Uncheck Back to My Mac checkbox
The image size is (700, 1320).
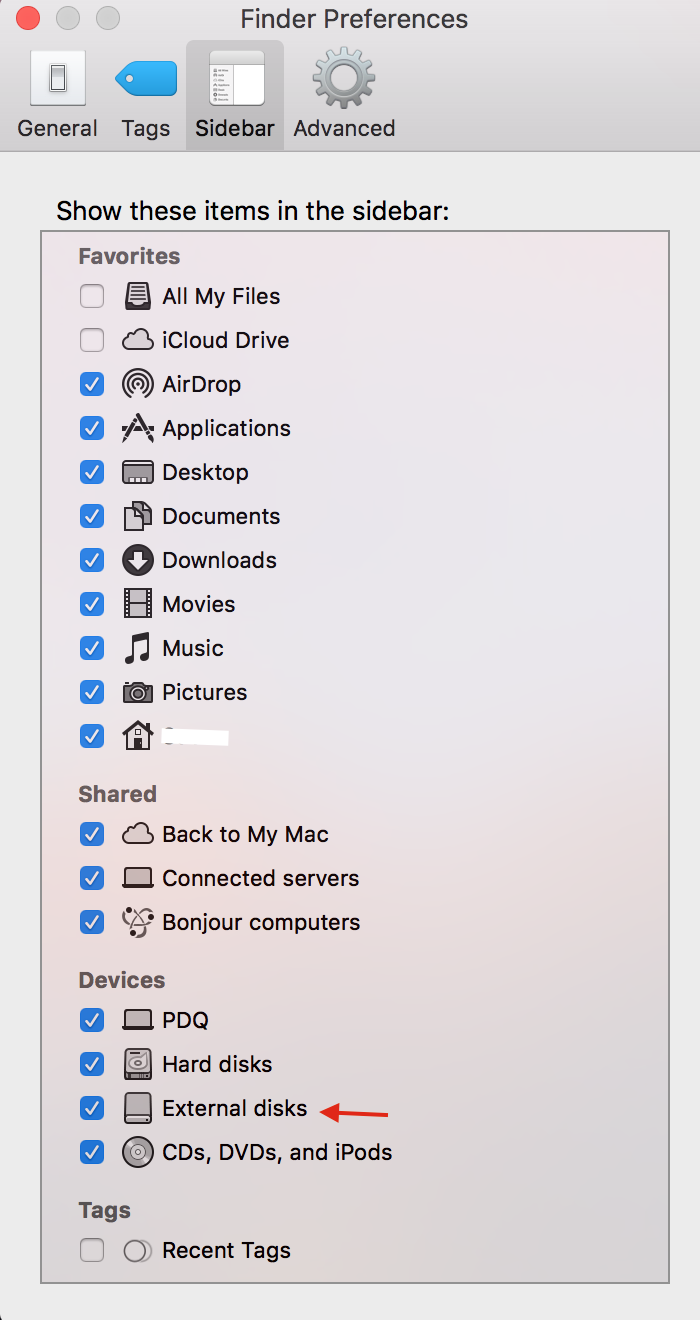[x=92, y=834]
